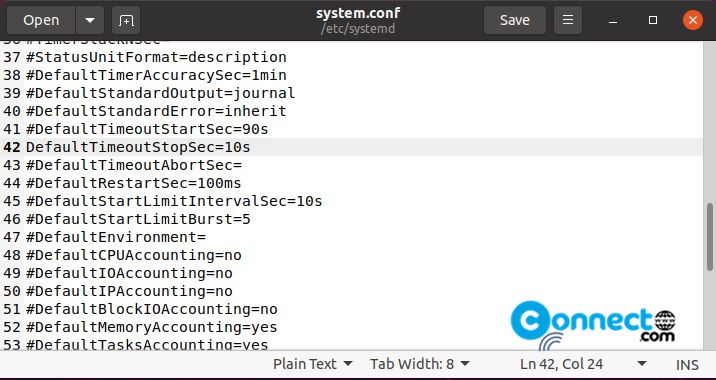This screenshot has height=380, width=716.
Task: Close the gedit window
Action: click(693, 20)
